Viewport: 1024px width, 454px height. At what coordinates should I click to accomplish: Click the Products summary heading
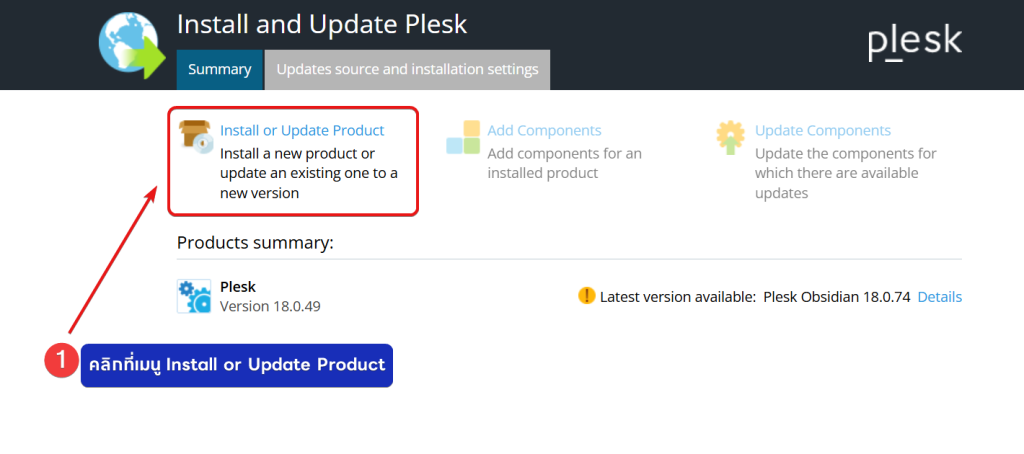(255, 243)
